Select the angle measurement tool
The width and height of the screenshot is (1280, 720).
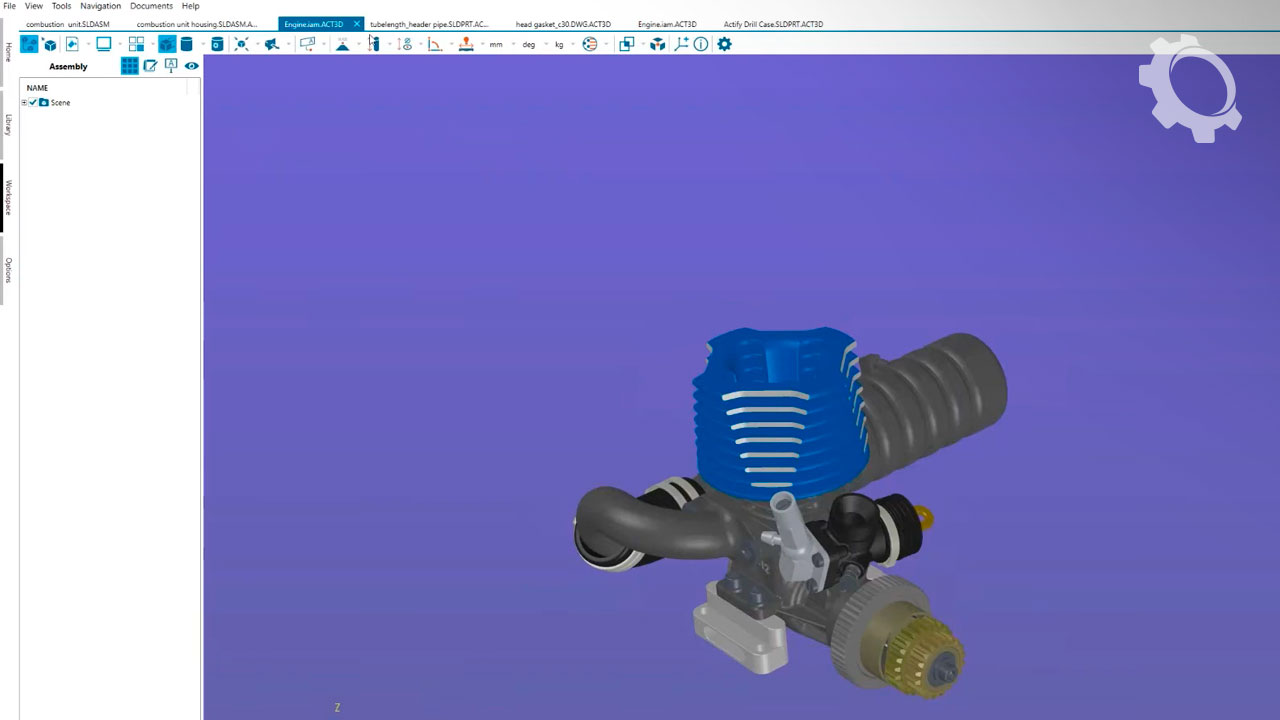434,44
